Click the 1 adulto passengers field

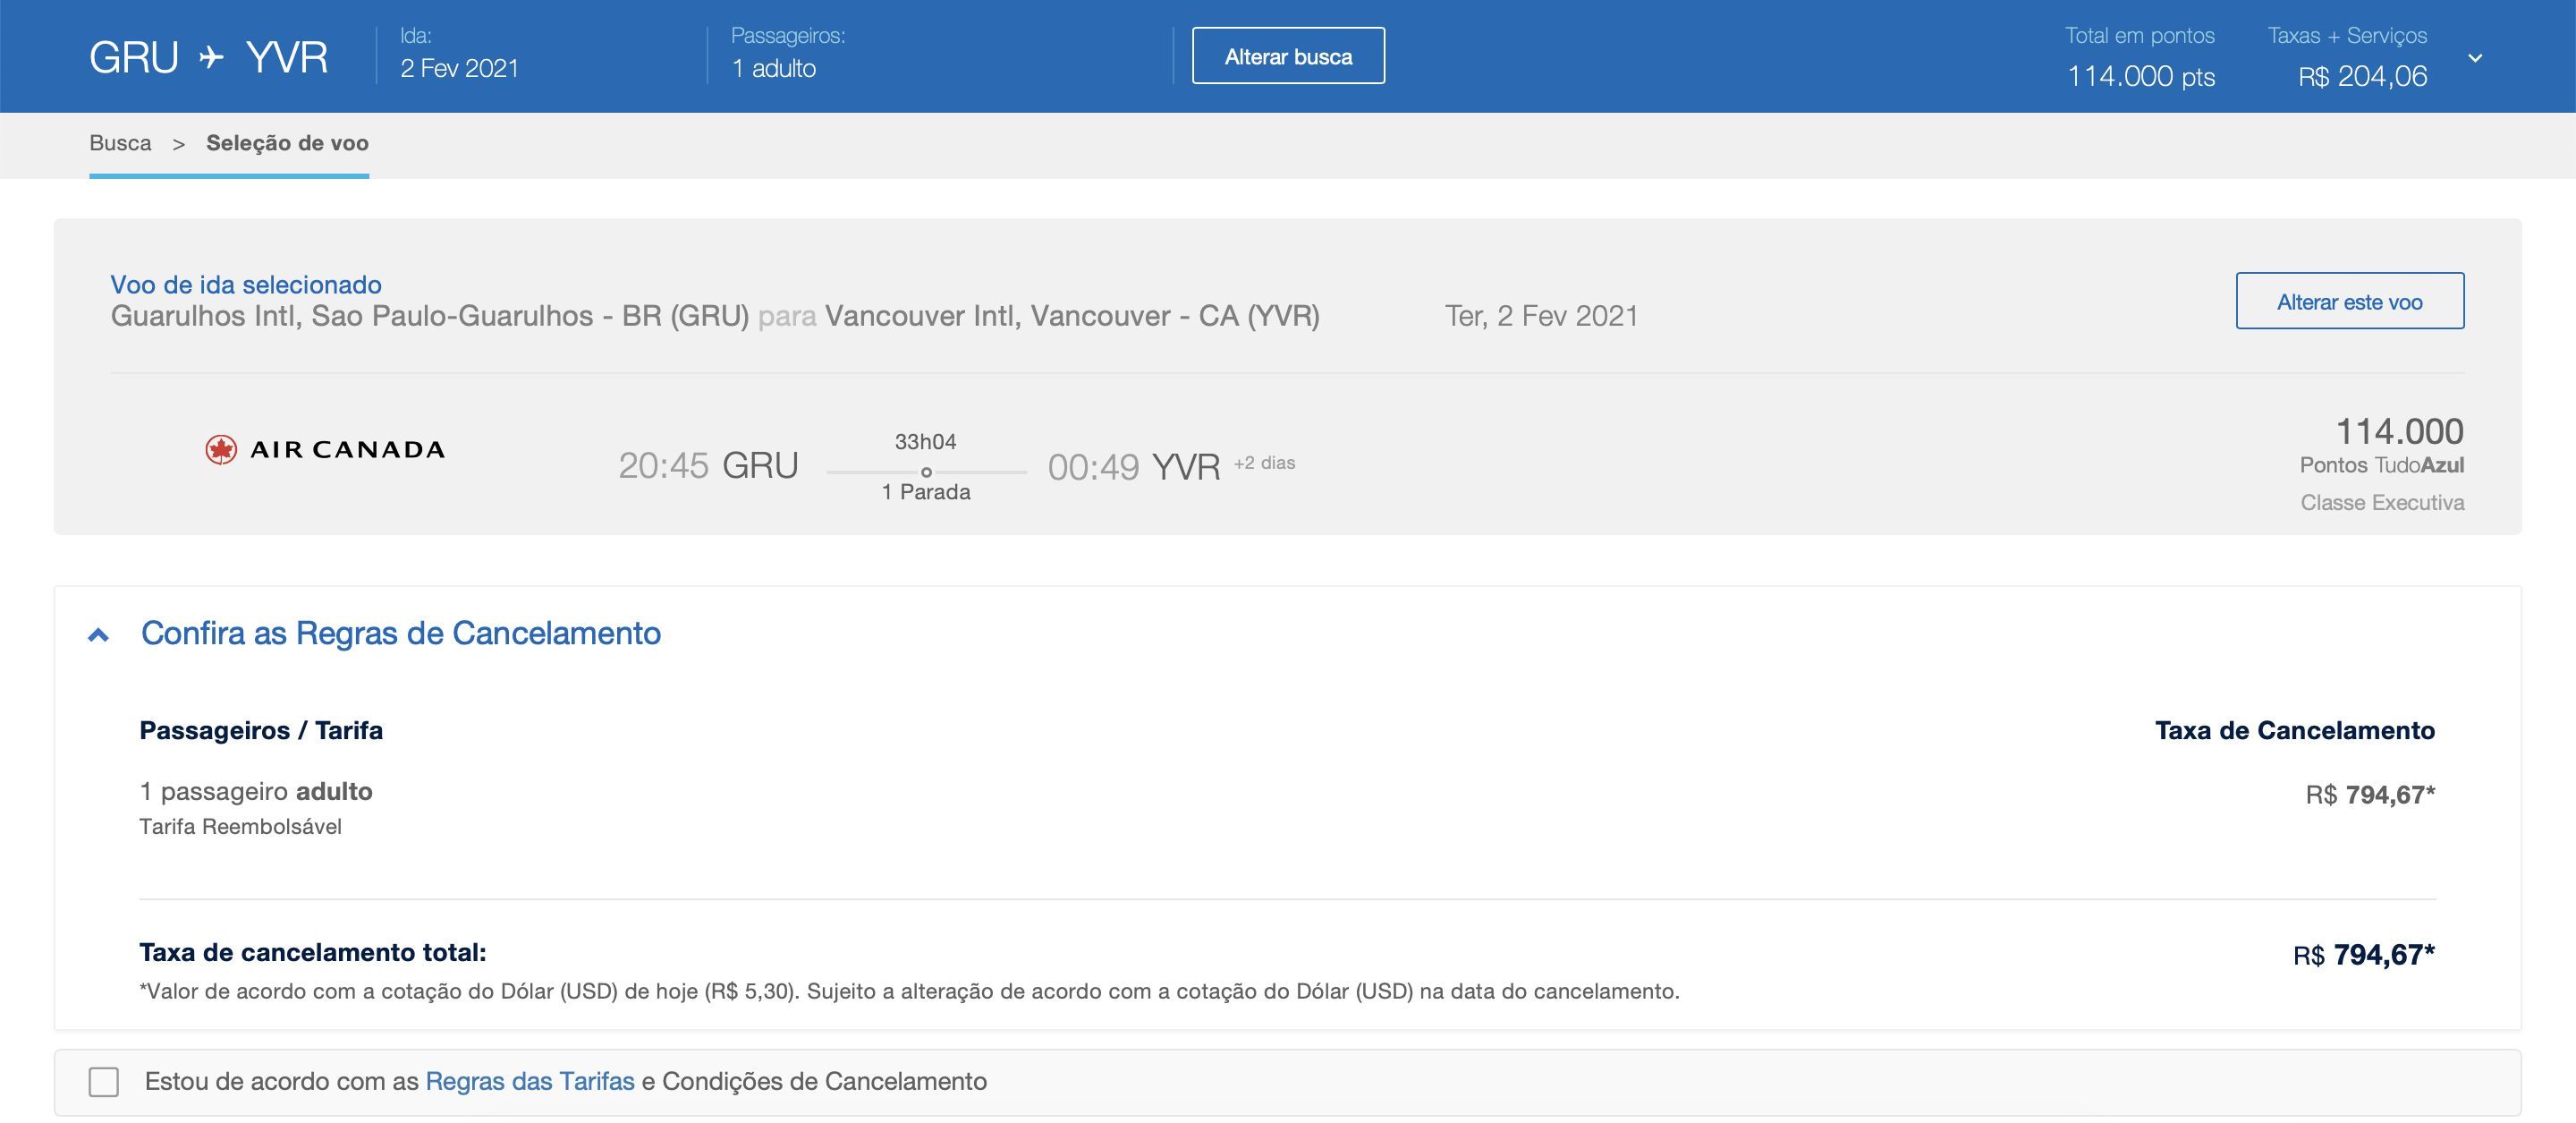773,68
